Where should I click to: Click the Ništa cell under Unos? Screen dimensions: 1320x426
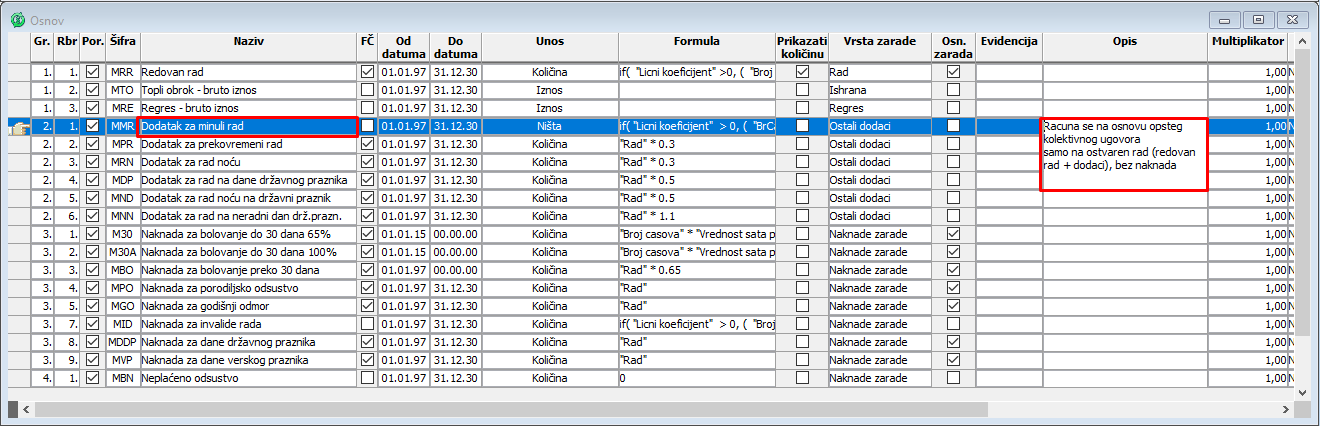[x=549, y=126]
